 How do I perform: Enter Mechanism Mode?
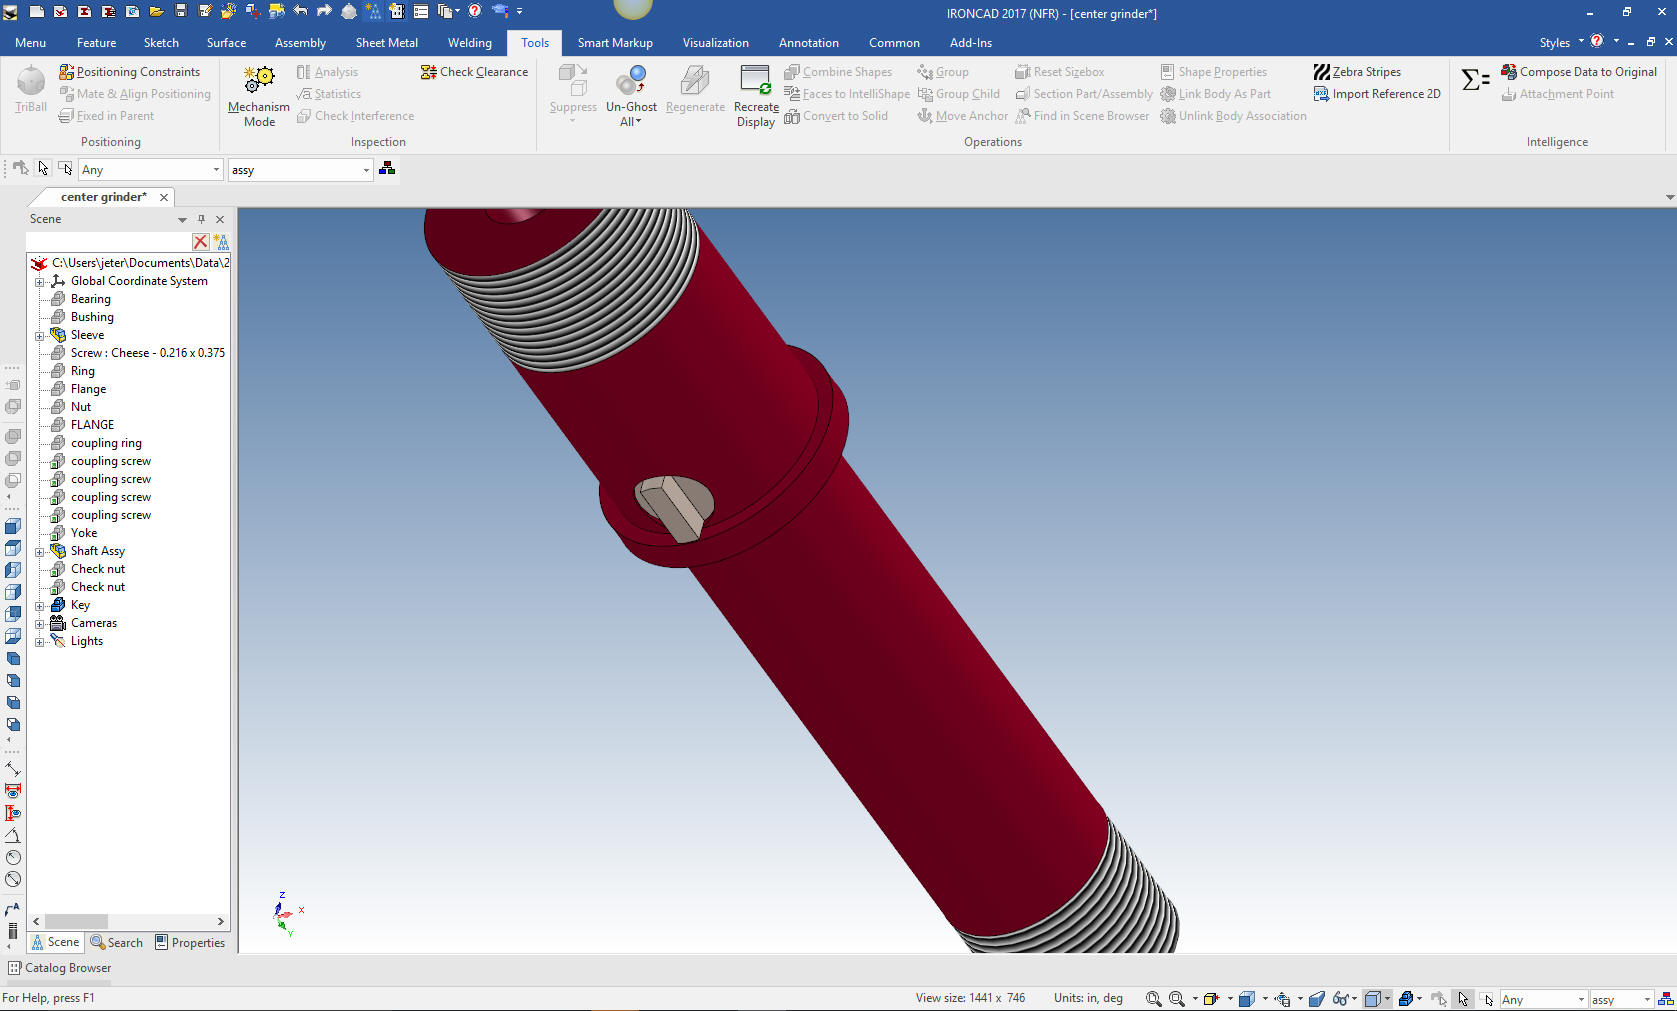click(x=259, y=96)
